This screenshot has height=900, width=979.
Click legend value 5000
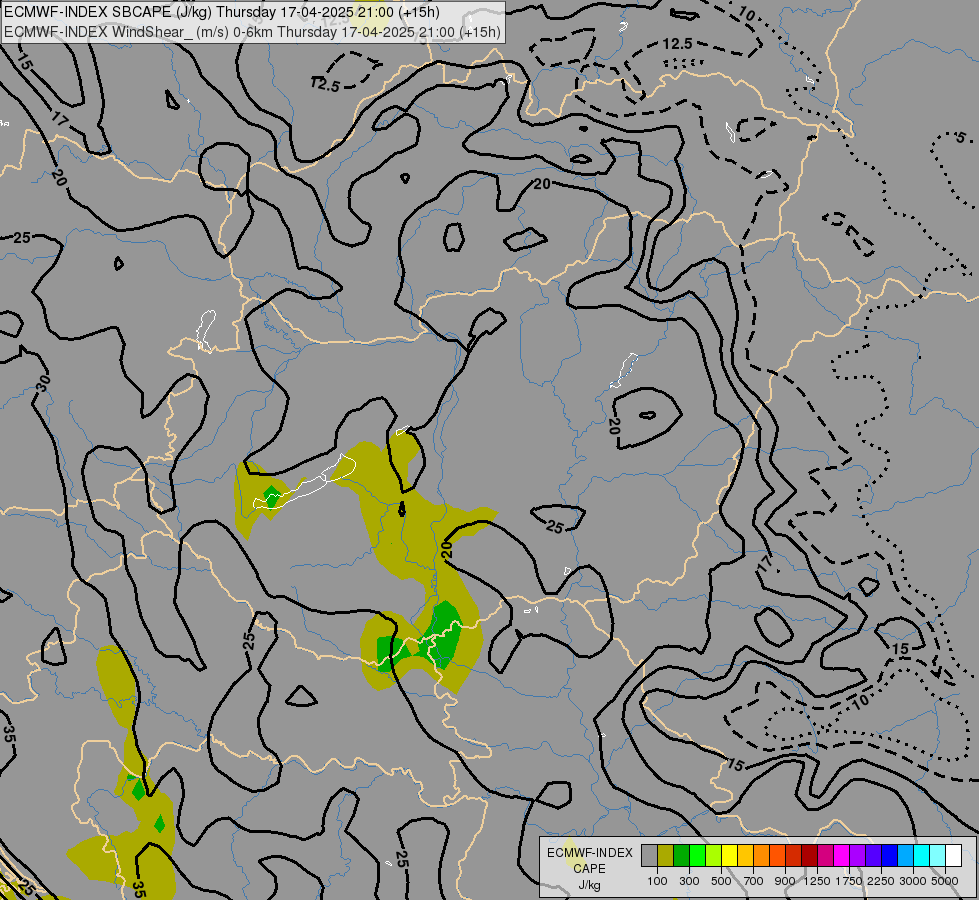click(945, 881)
